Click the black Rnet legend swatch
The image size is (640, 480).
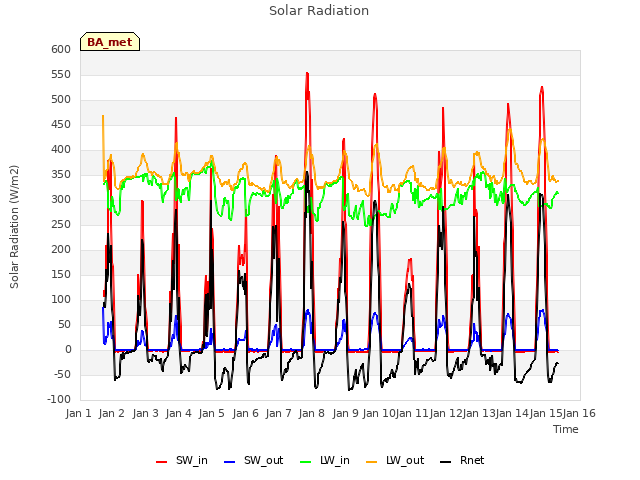[446, 462]
